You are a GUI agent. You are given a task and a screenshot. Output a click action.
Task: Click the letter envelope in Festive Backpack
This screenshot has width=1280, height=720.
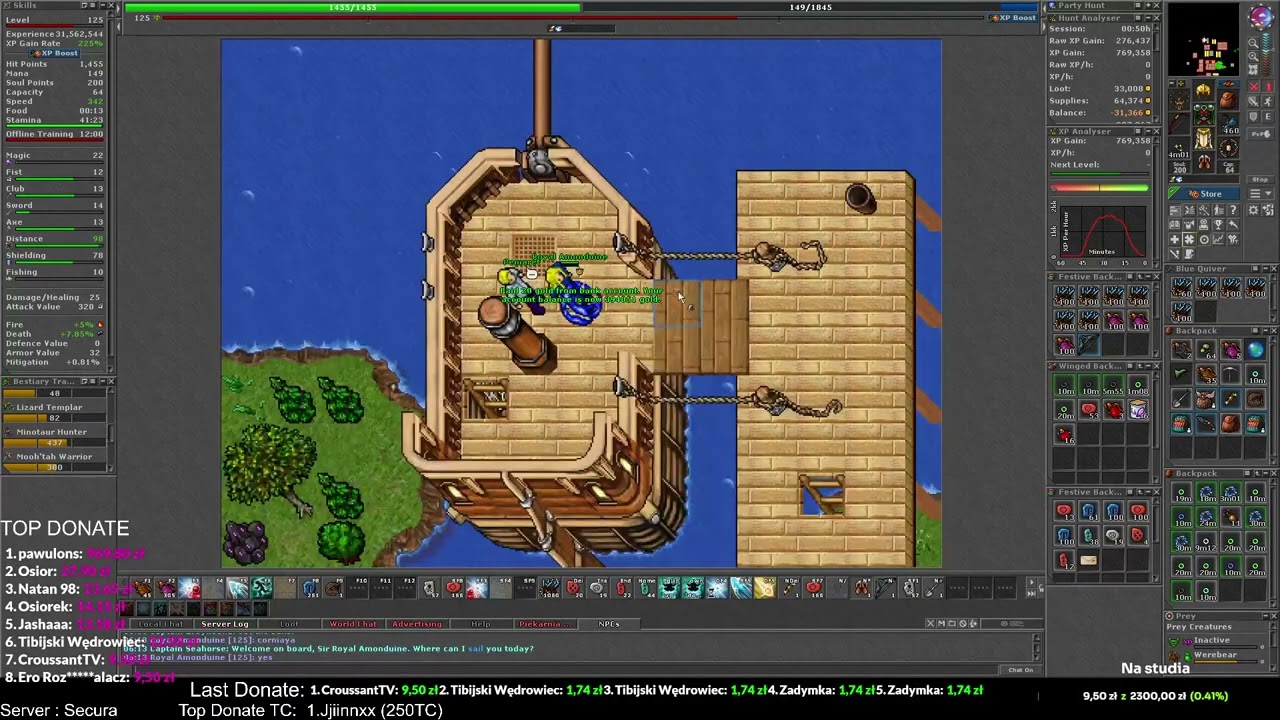tap(1089, 561)
